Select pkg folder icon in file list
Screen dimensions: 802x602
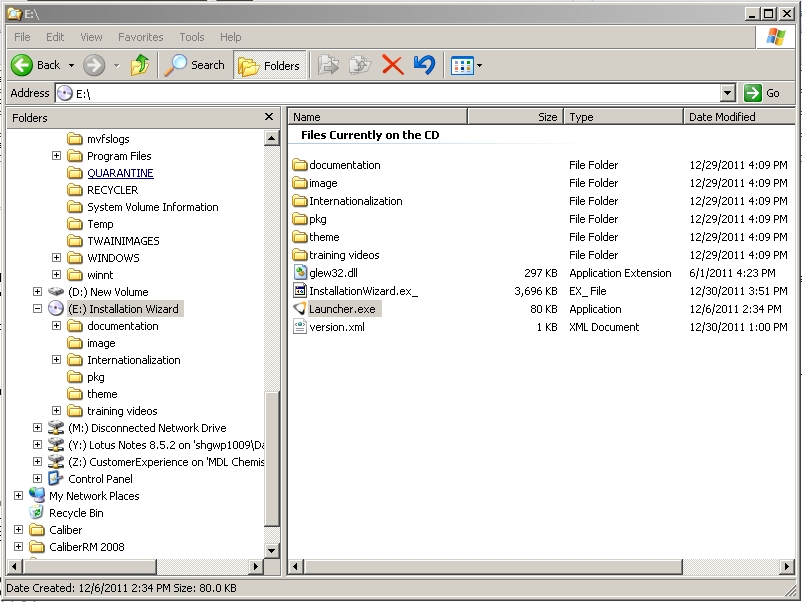[x=300, y=219]
